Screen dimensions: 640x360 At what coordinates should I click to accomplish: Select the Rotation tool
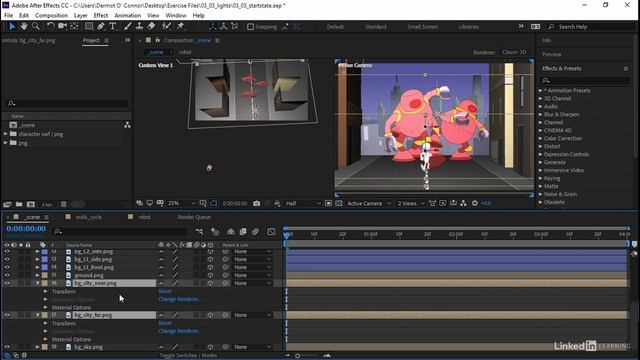(x=50, y=27)
